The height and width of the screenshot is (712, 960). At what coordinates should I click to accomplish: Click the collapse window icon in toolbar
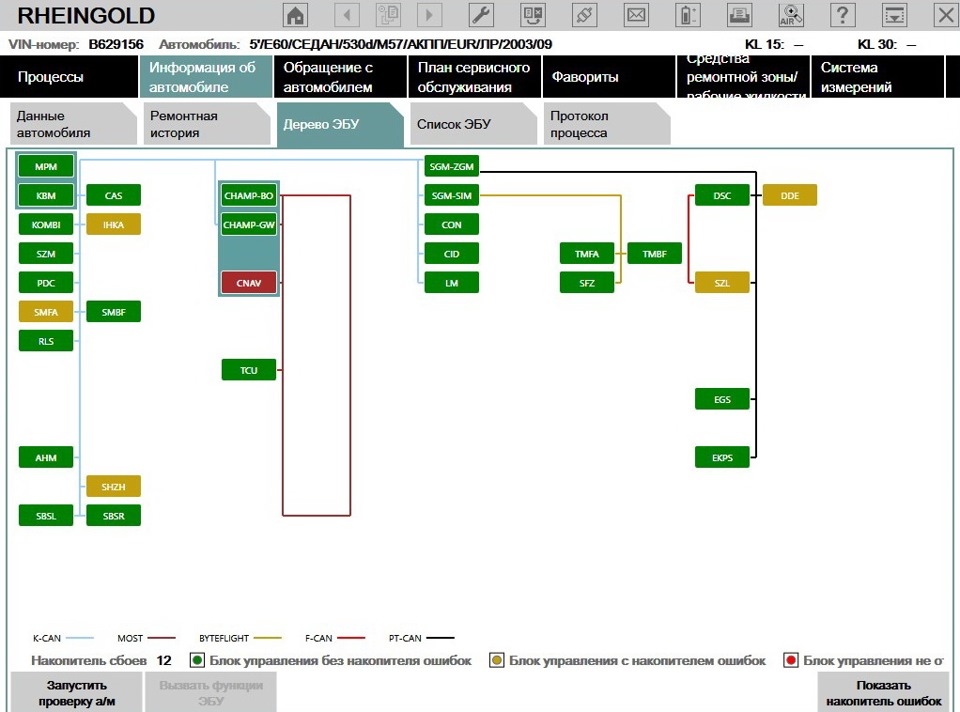tap(894, 15)
